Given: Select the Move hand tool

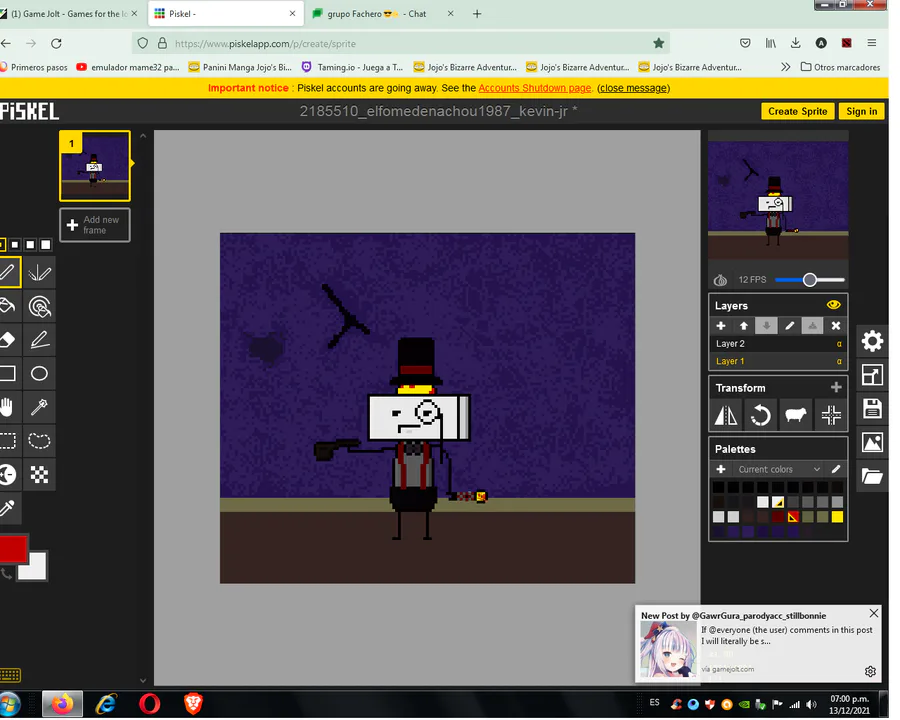Looking at the screenshot, I should [8, 408].
